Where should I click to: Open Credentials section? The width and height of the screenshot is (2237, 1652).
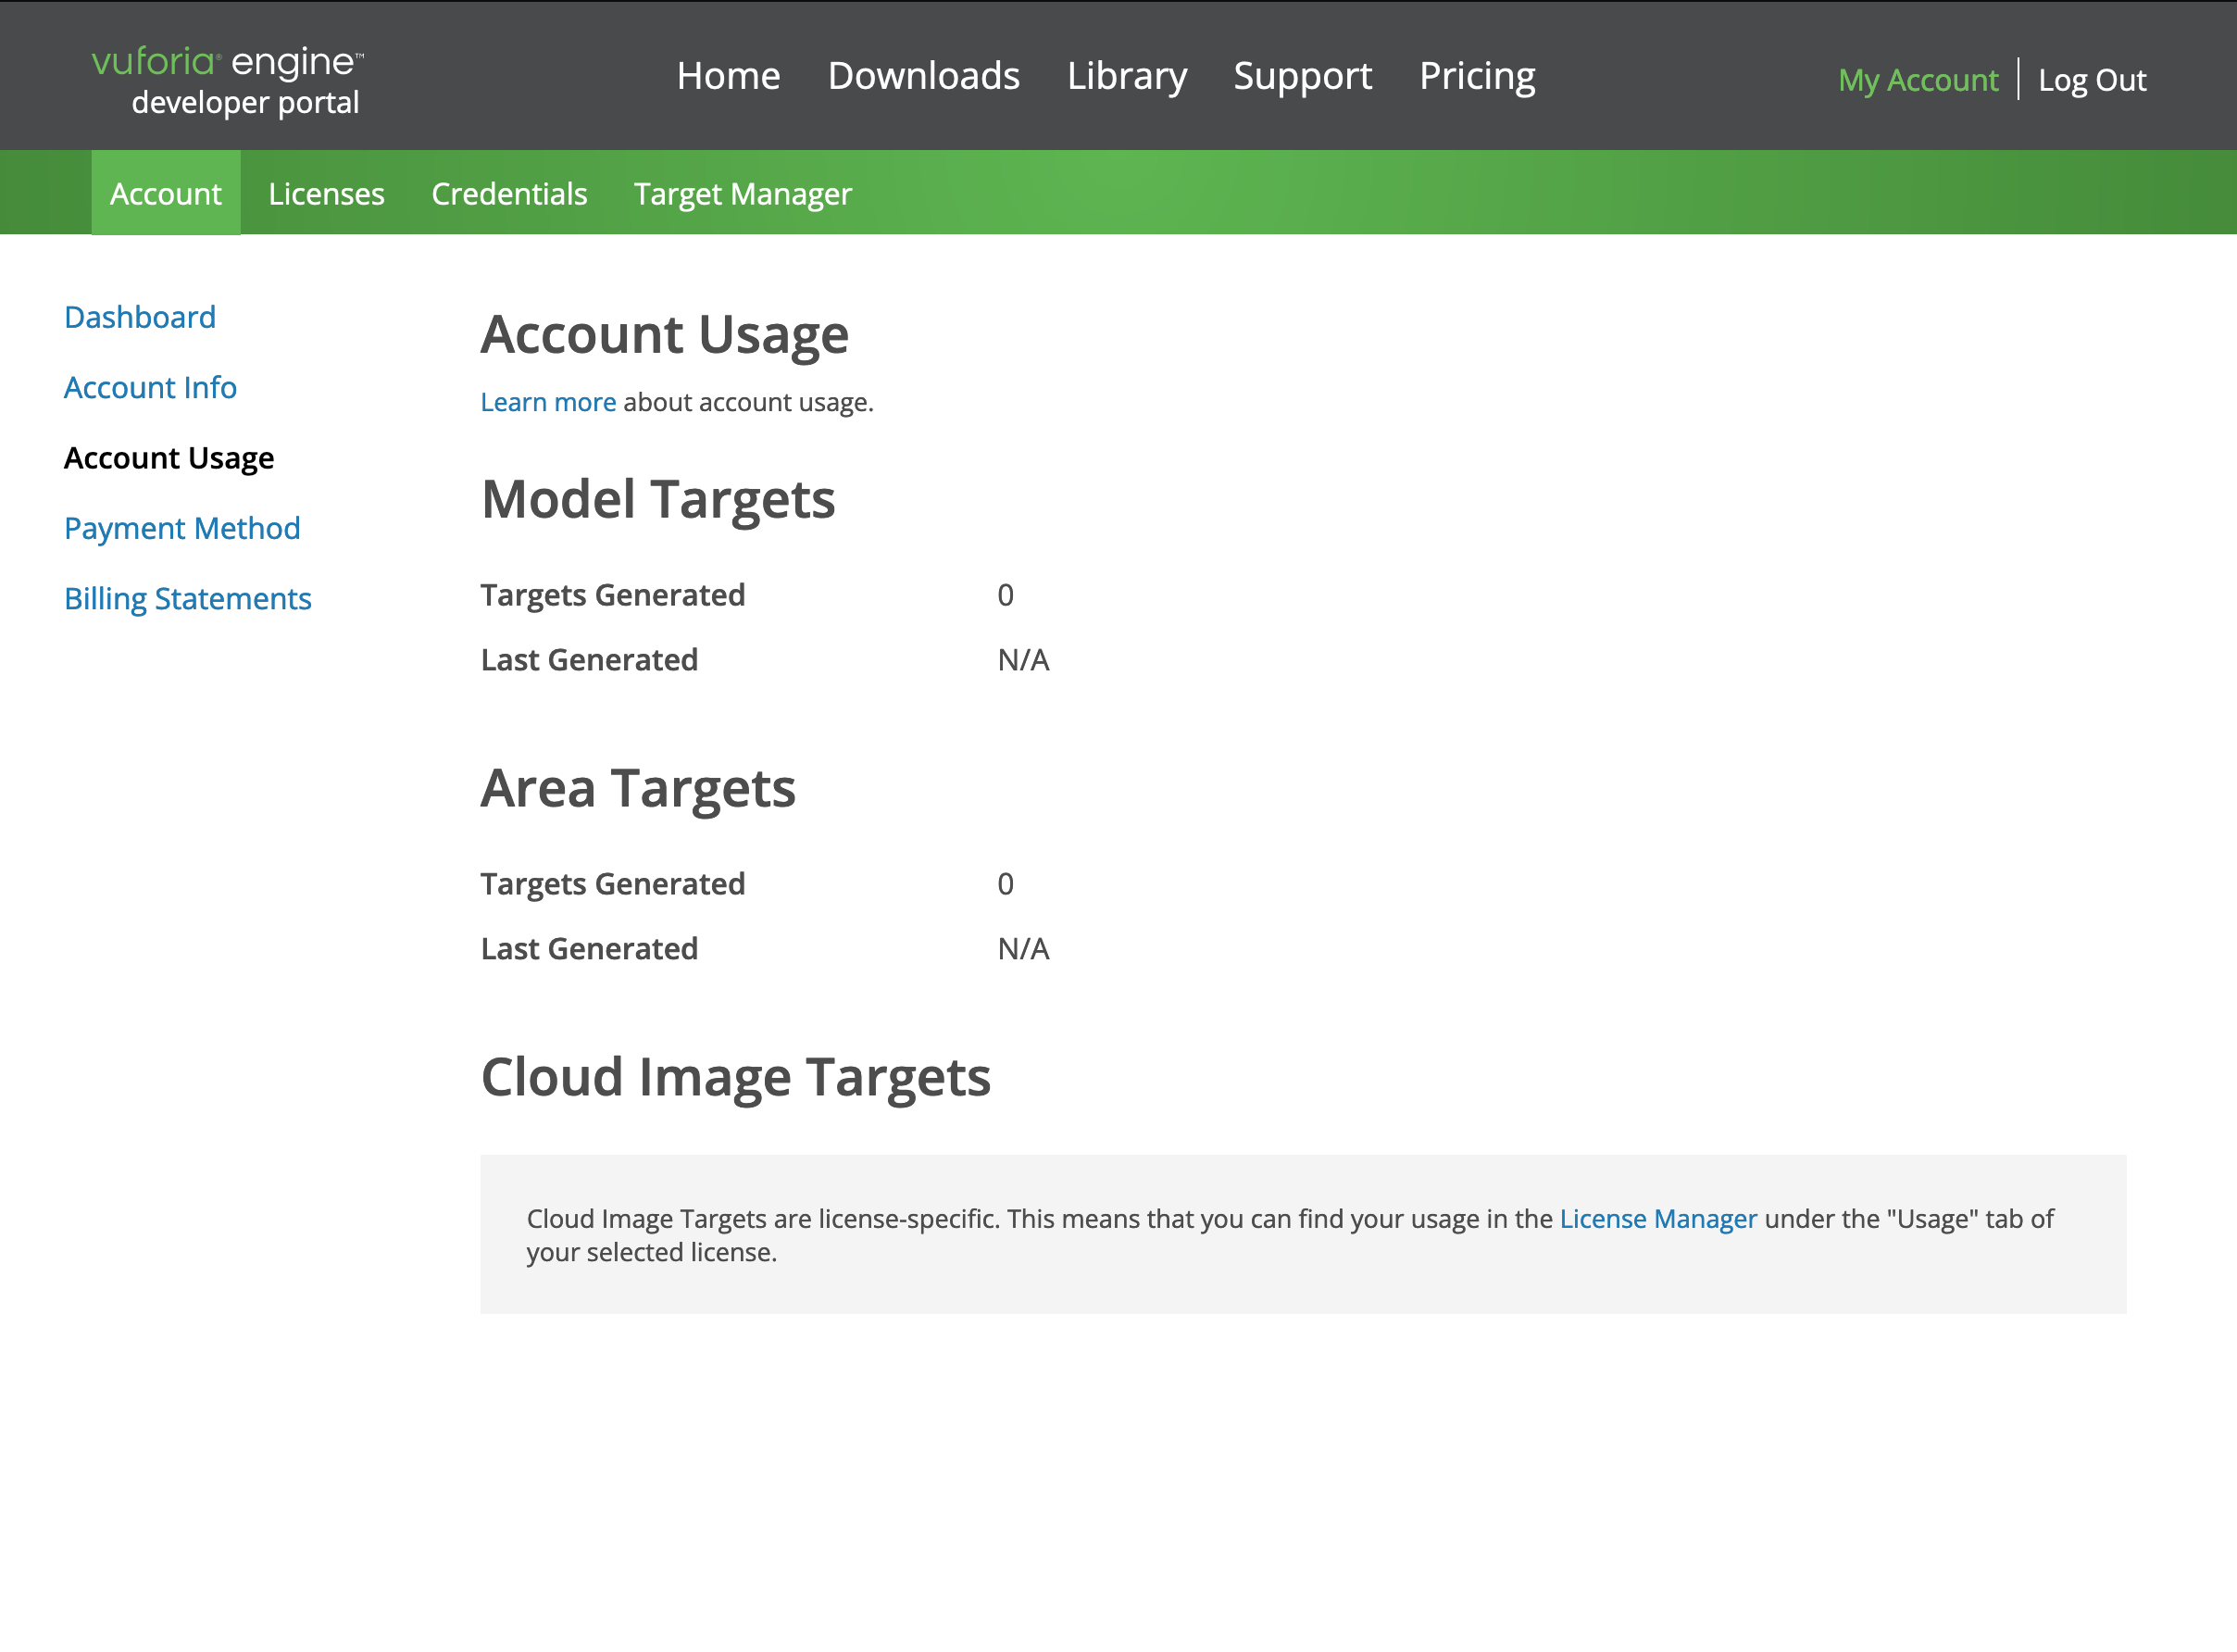point(509,193)
